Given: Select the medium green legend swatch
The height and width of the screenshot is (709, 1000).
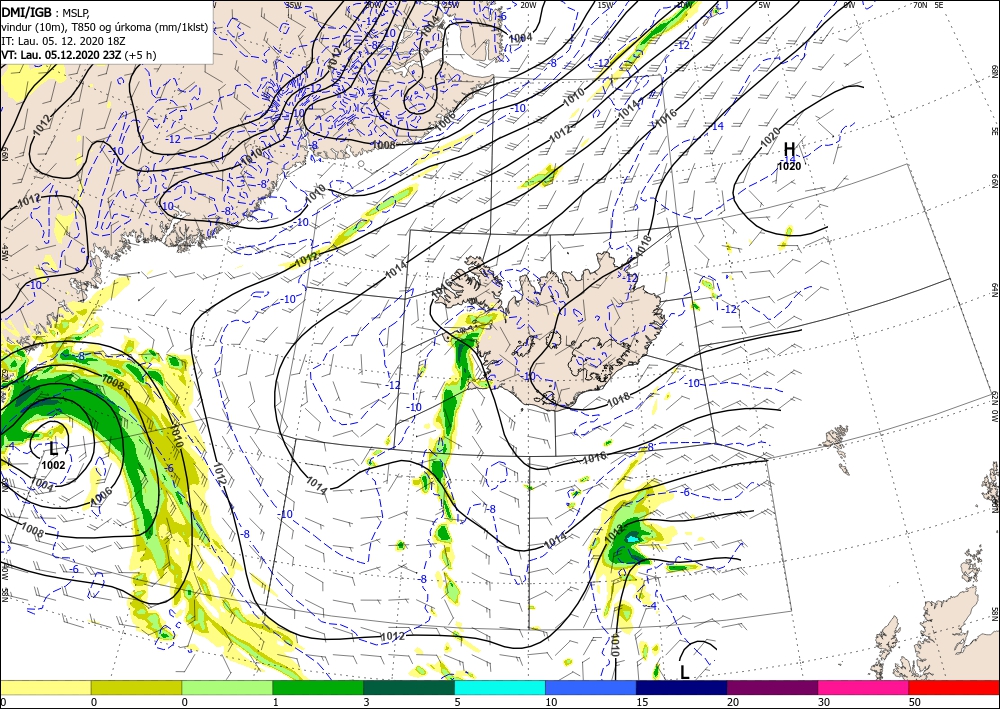Looking at the screenshot, I should coord(318,687).
